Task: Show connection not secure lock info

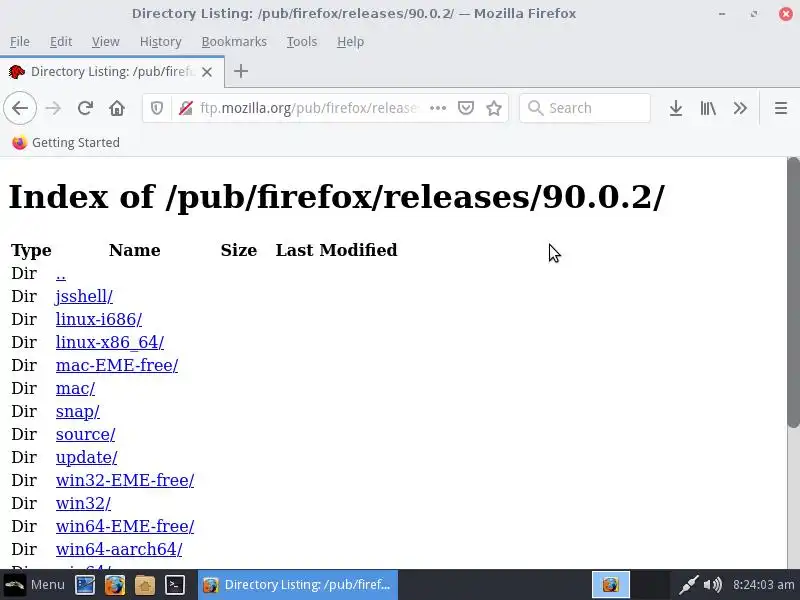Action: coord(186,108)
